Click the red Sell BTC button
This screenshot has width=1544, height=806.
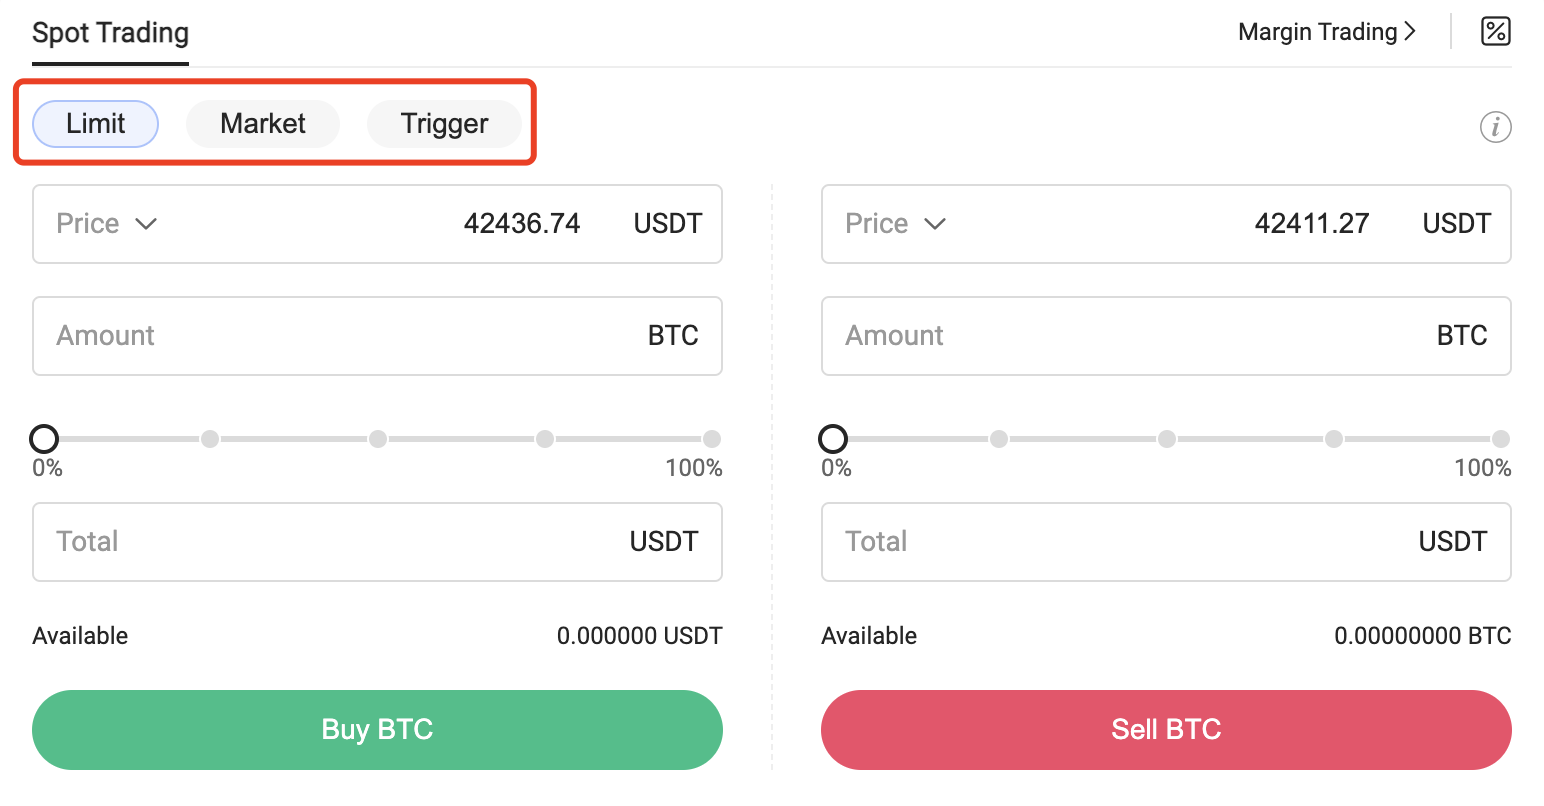[1166, 730]
